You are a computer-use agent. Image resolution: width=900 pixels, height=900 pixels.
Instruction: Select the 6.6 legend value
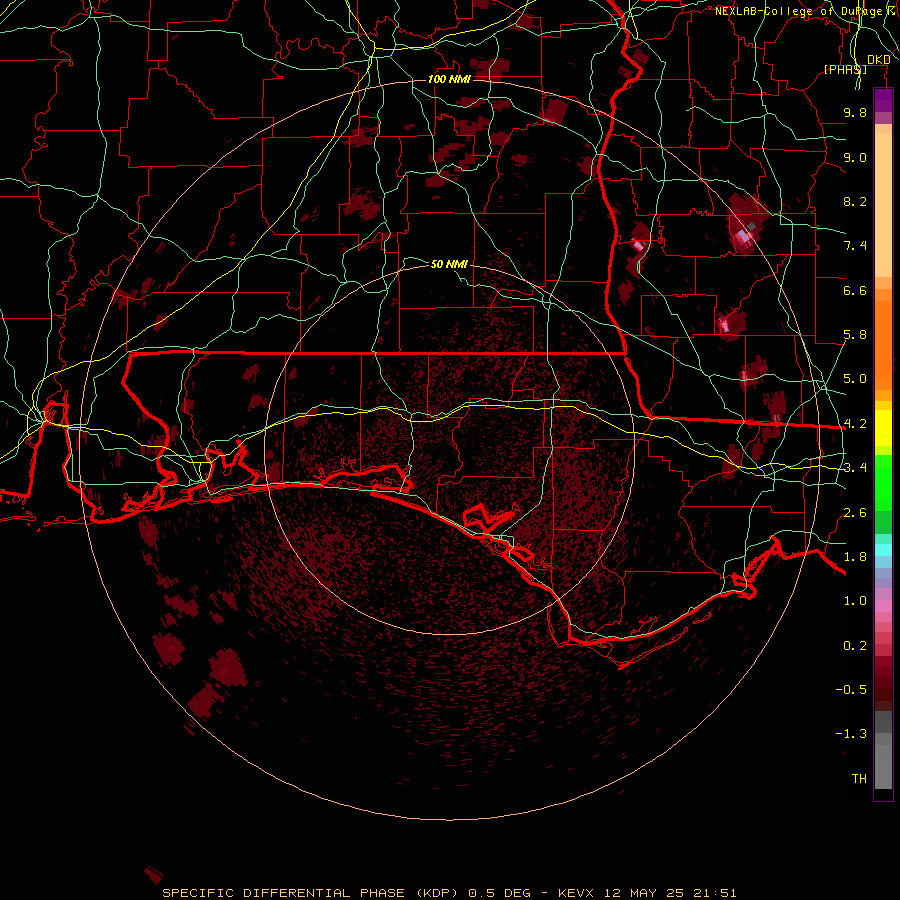(x=855, y=290)
